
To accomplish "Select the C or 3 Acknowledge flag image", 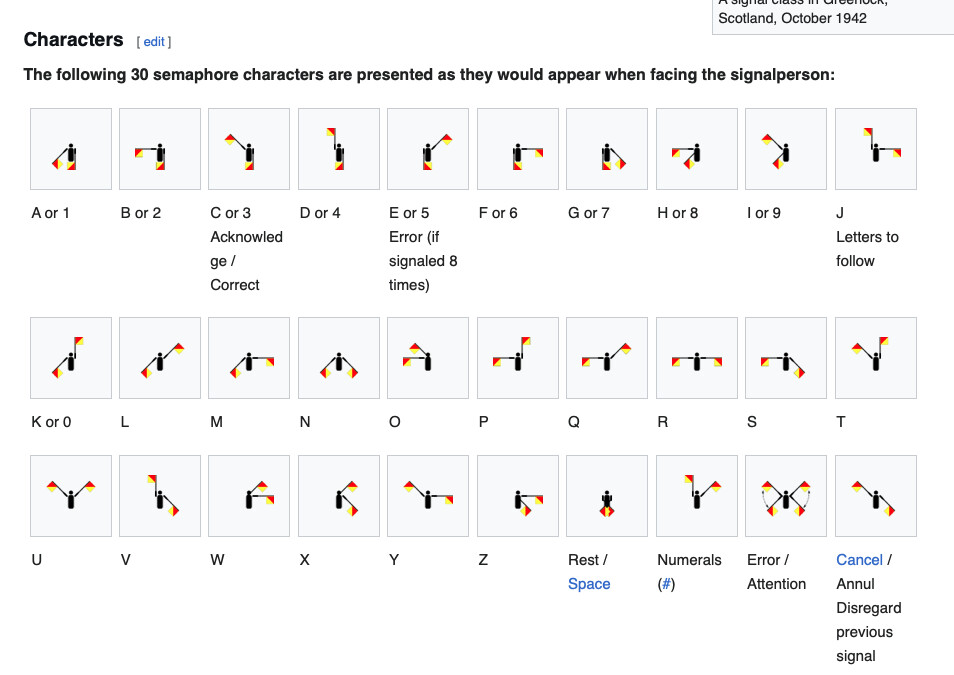I will click(x=249, y=149).
